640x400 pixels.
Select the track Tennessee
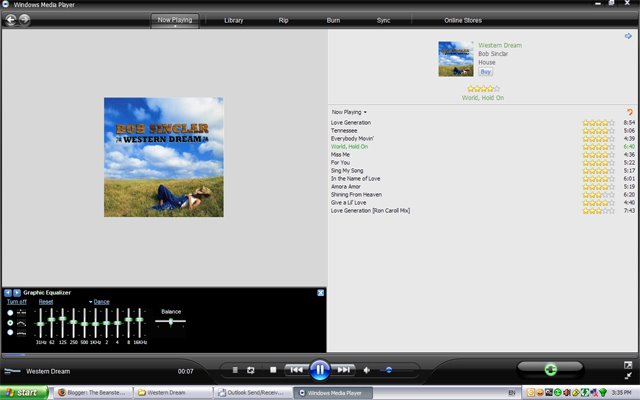344,131
